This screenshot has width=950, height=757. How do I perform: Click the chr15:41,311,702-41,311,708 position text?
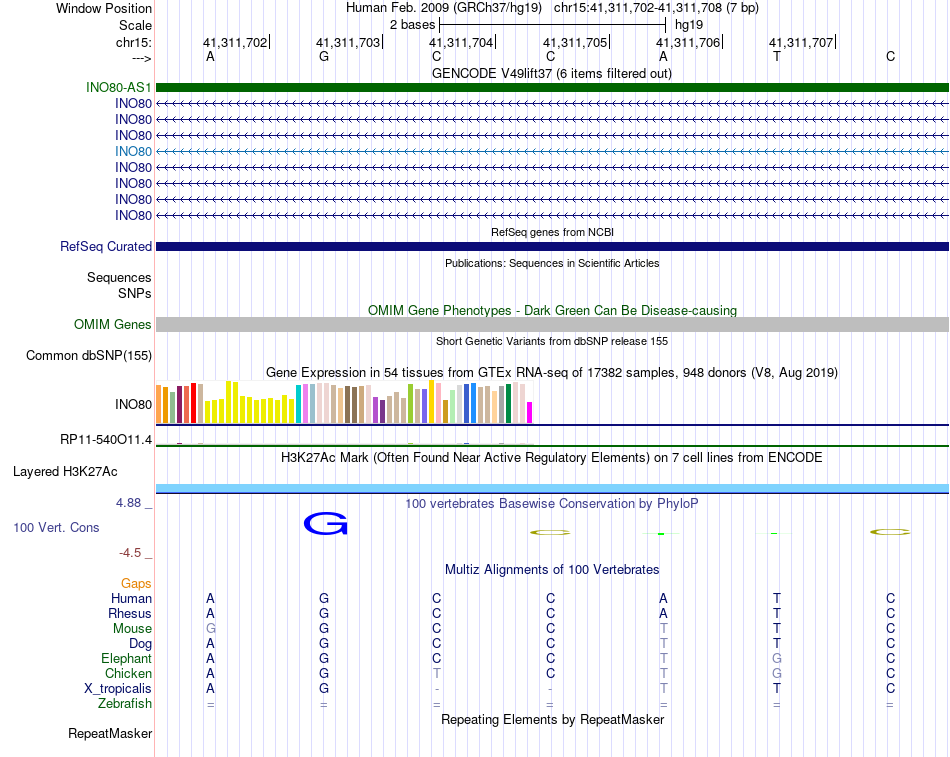pyautogui.click(x=656, y=8)
